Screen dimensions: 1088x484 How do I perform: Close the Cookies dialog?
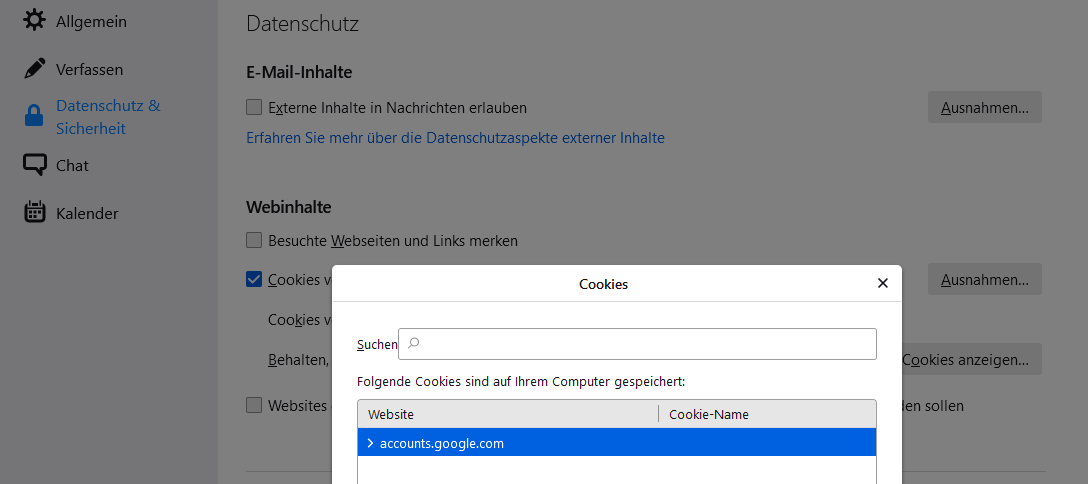pos(883,283)
